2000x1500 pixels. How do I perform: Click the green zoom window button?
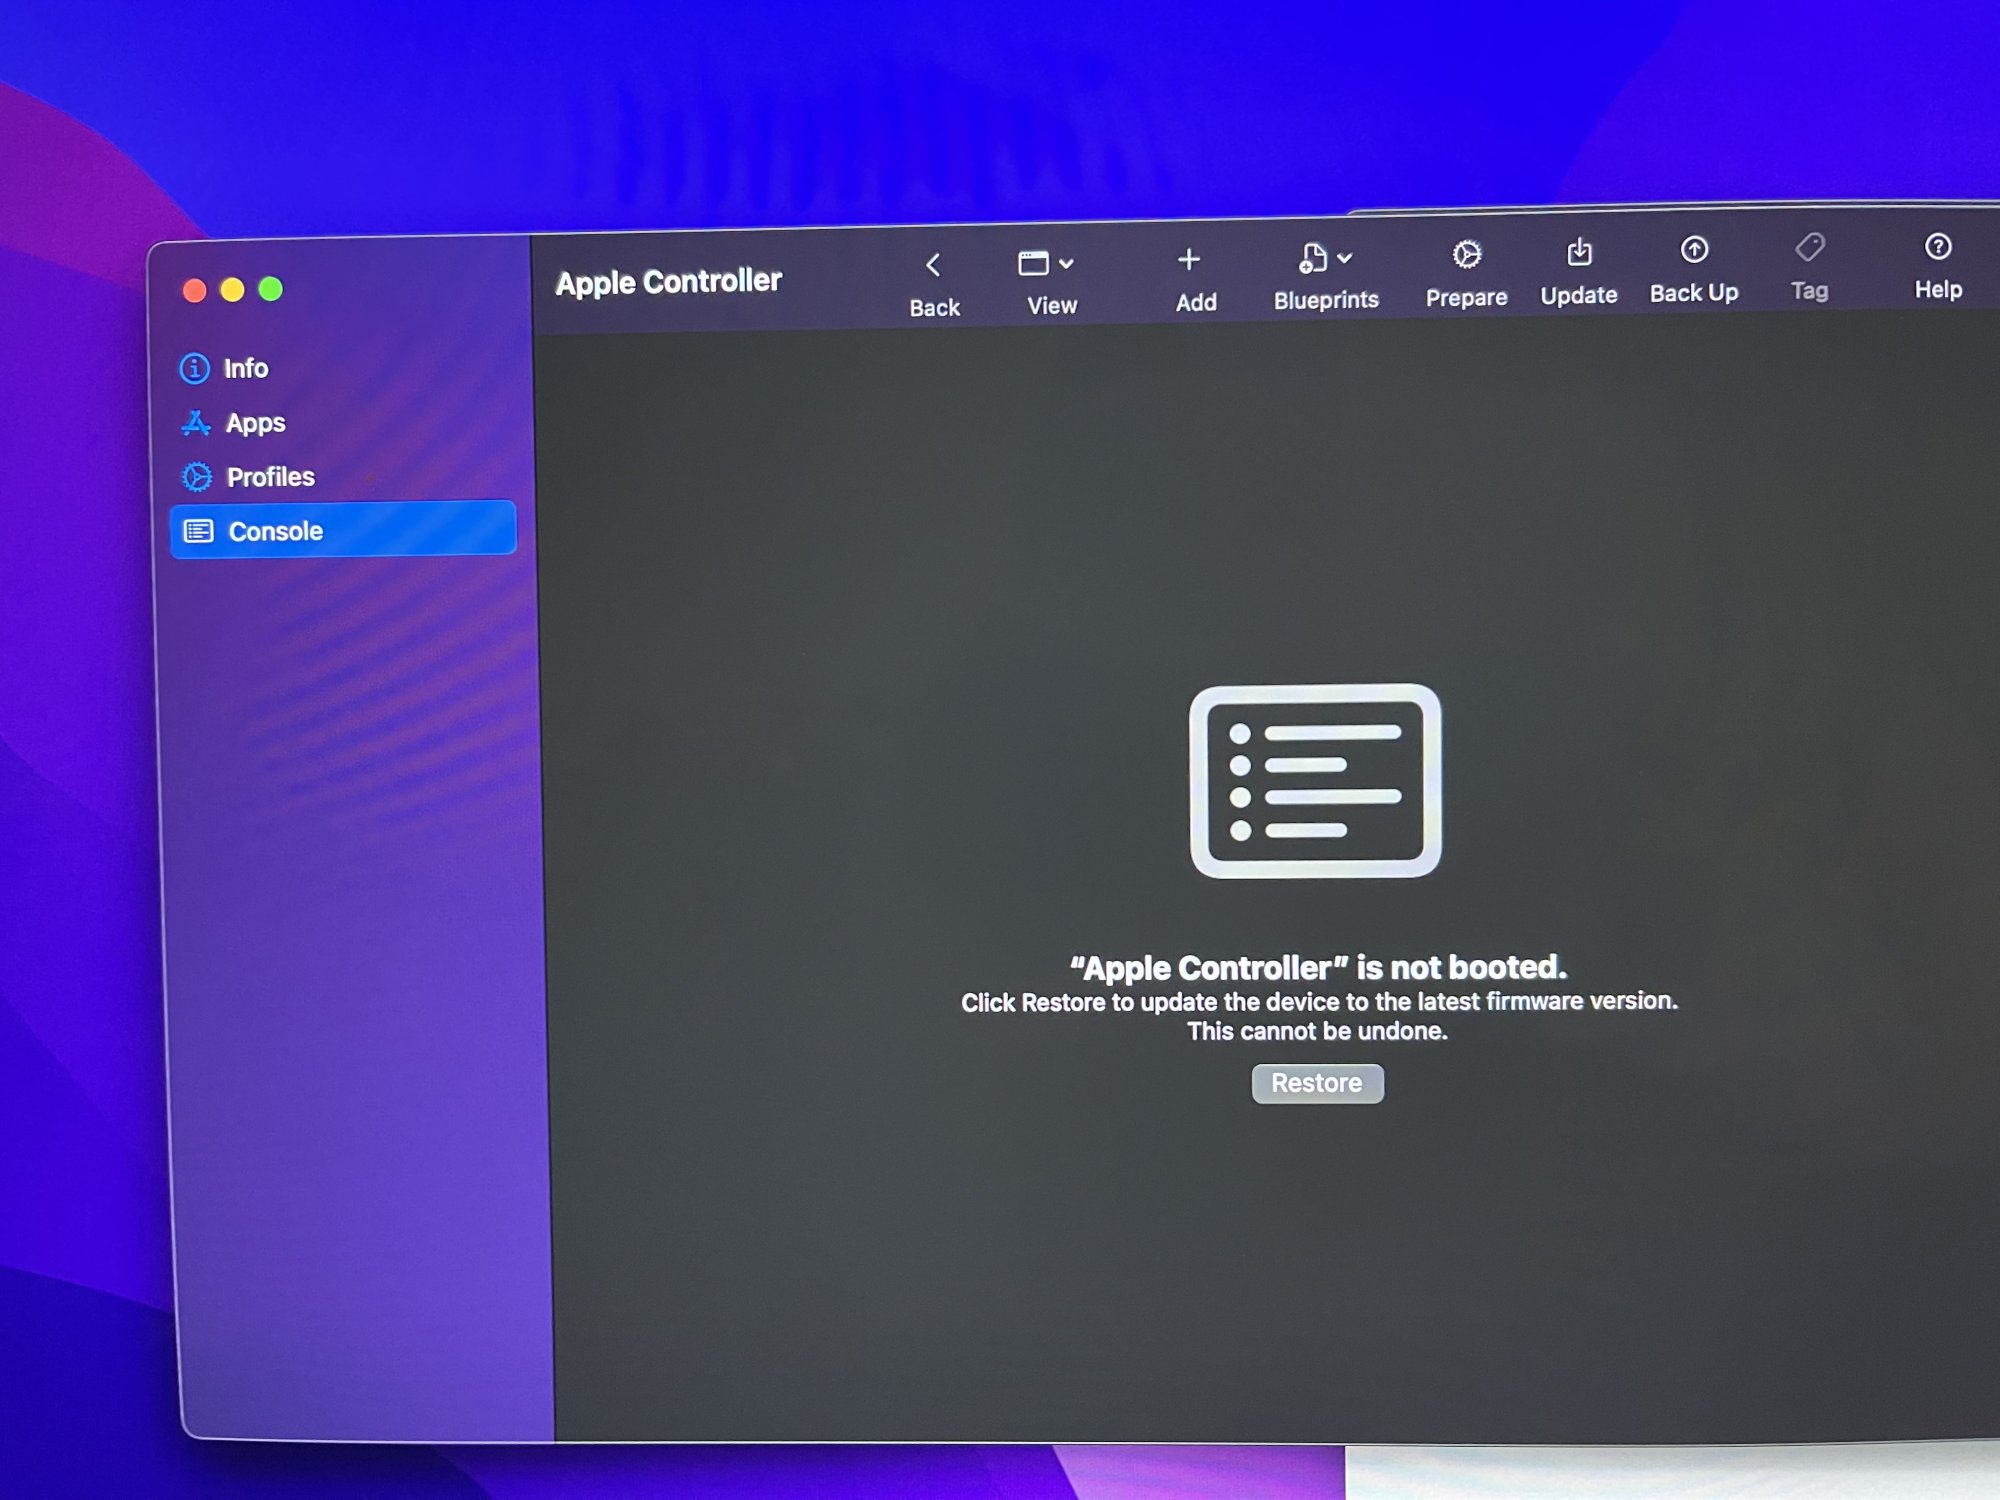click(x=270, y=289)
